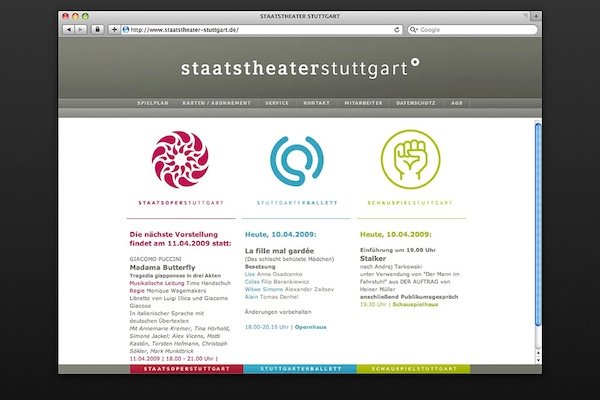Screen dimensions: 600x400
Task: Click 'Witwe Simone' role name
Action: point(264,289)
